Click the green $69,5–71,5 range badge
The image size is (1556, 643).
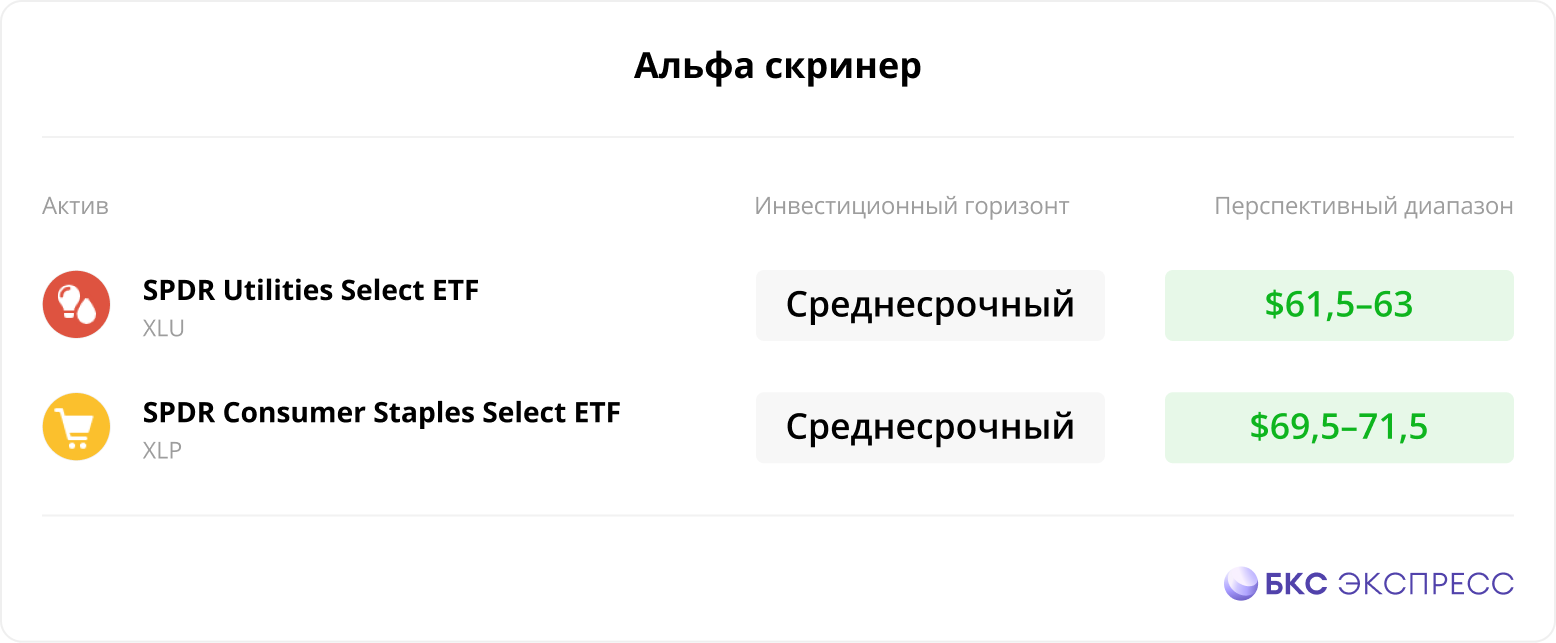1339,427
